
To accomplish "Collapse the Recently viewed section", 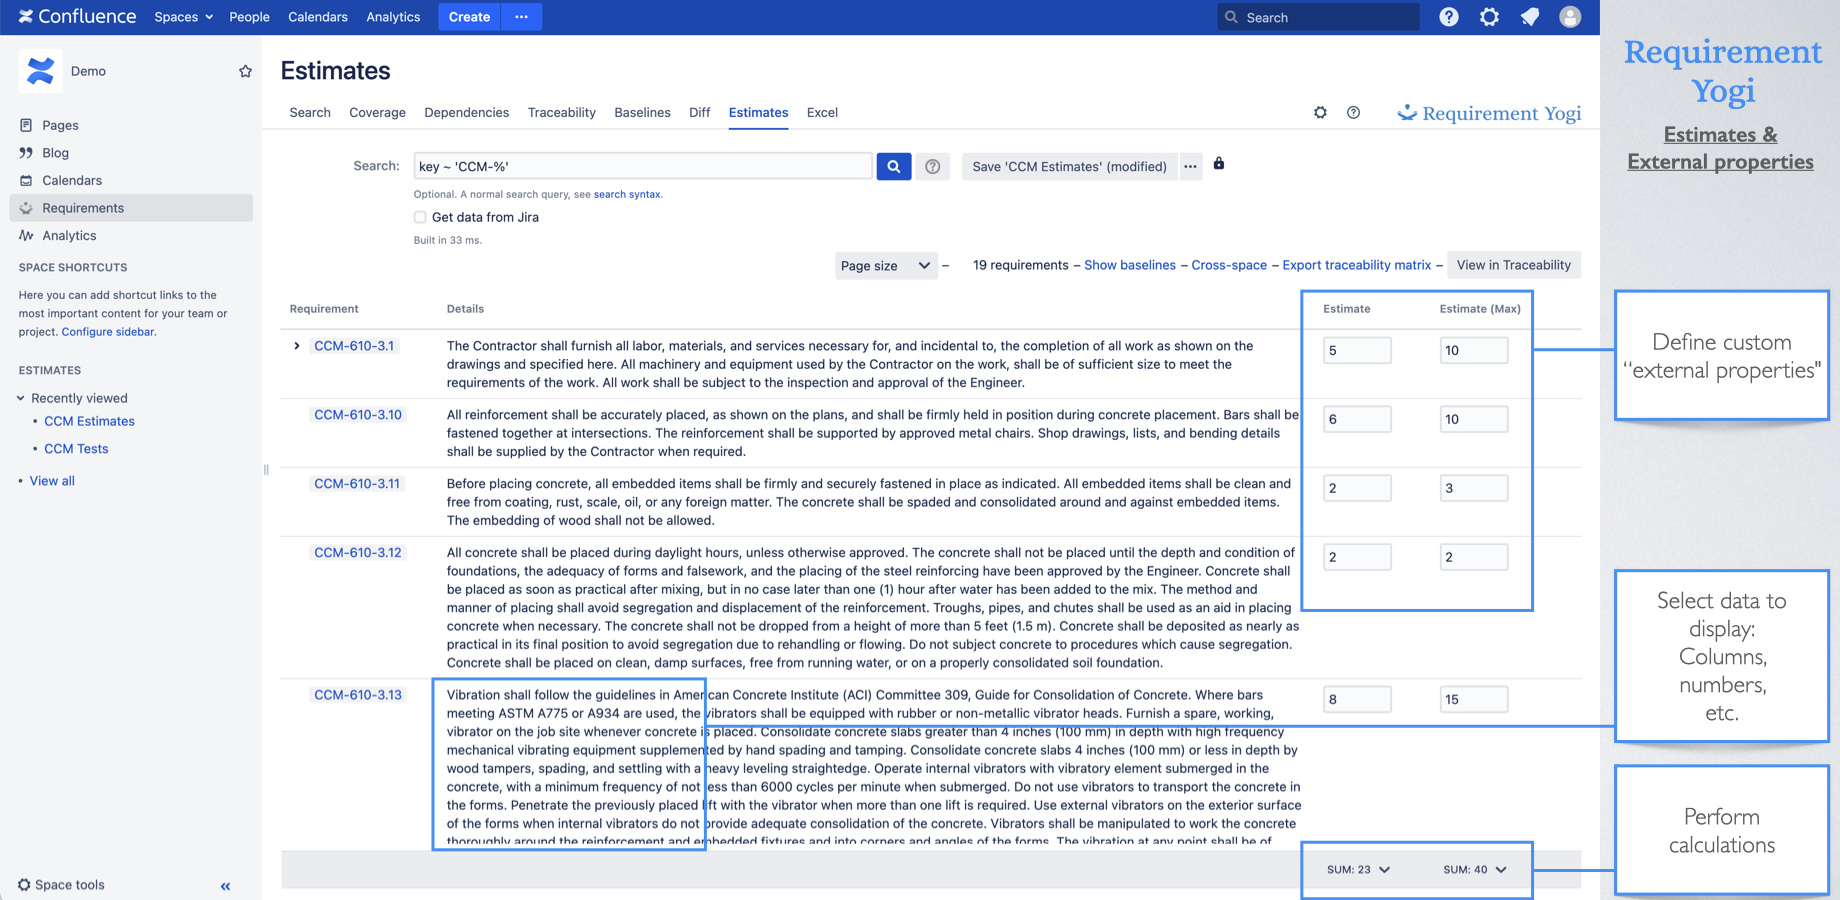I will coord(21,398).
